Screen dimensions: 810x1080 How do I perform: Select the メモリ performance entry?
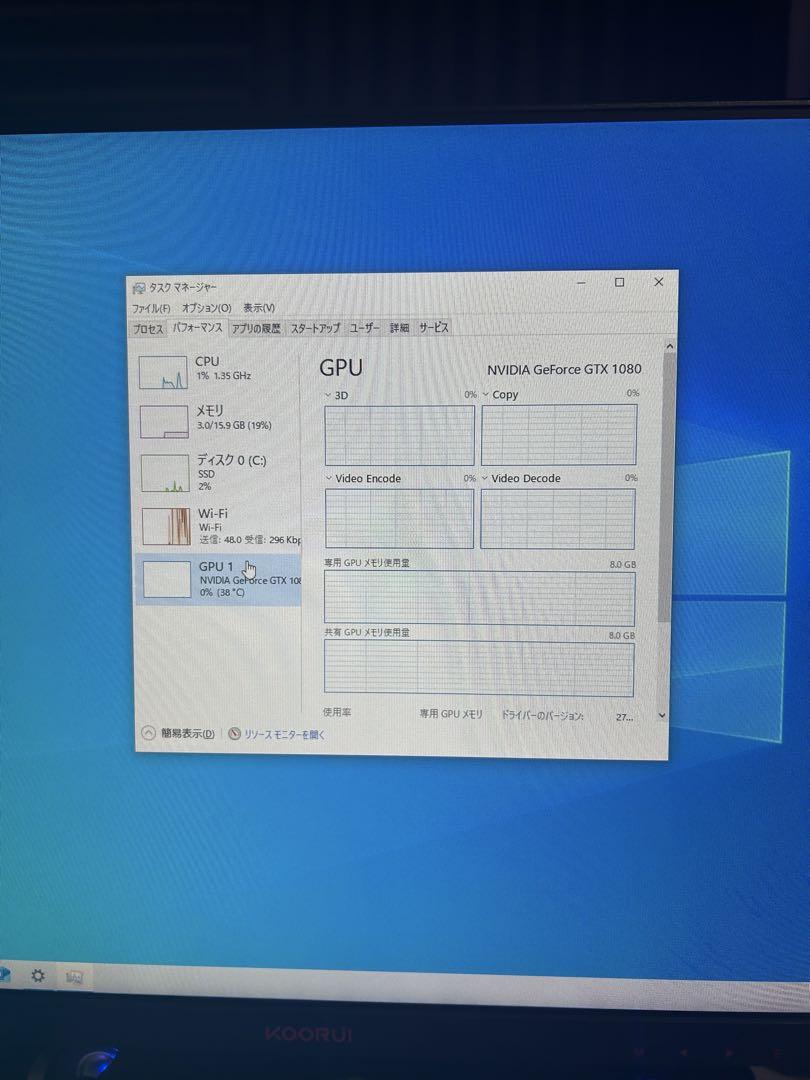[219, 421]
